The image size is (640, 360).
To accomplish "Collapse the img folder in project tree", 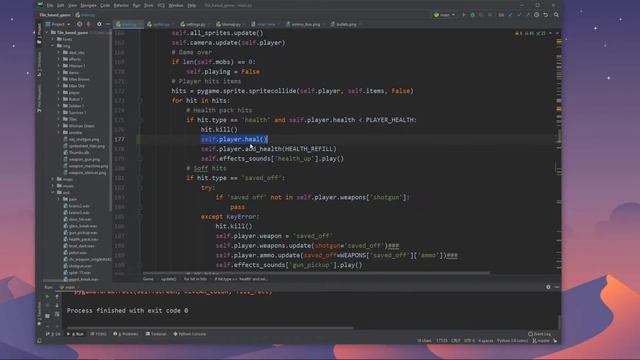I will 53,46.
